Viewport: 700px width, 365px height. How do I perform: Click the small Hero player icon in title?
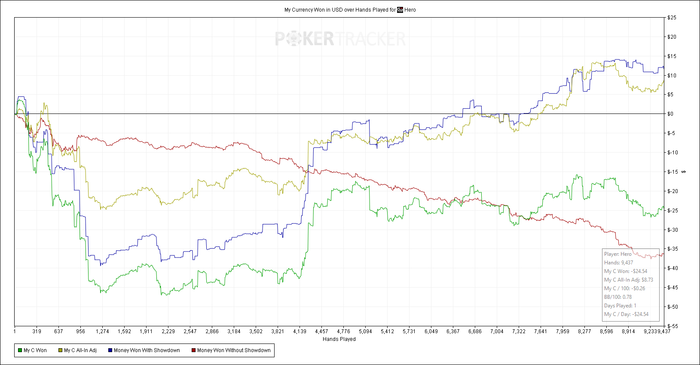pos(400,9)
